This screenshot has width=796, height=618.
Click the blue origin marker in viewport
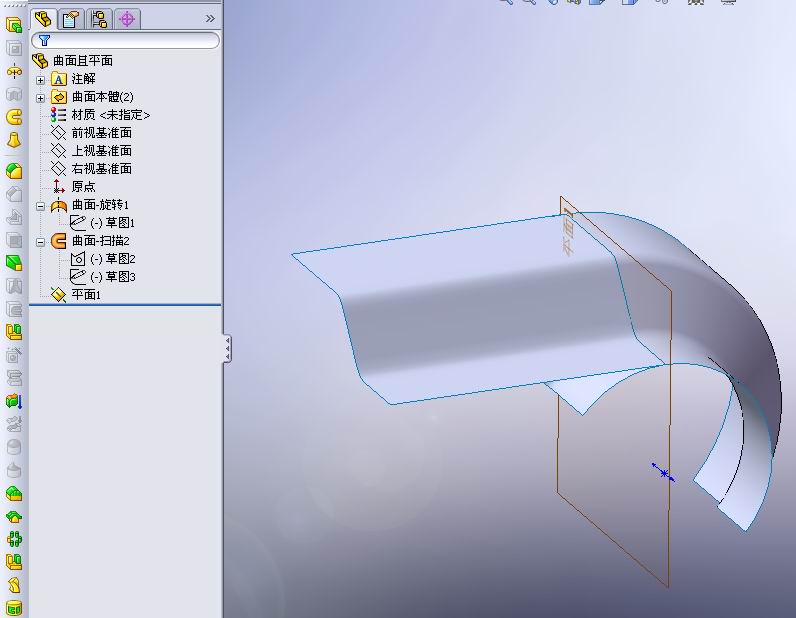click(x=664, y=473)
